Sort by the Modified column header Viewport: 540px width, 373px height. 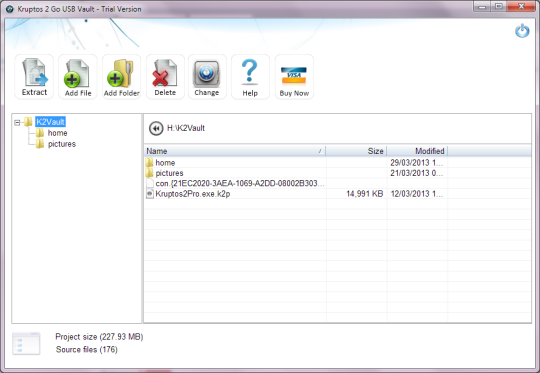(417, 151)
